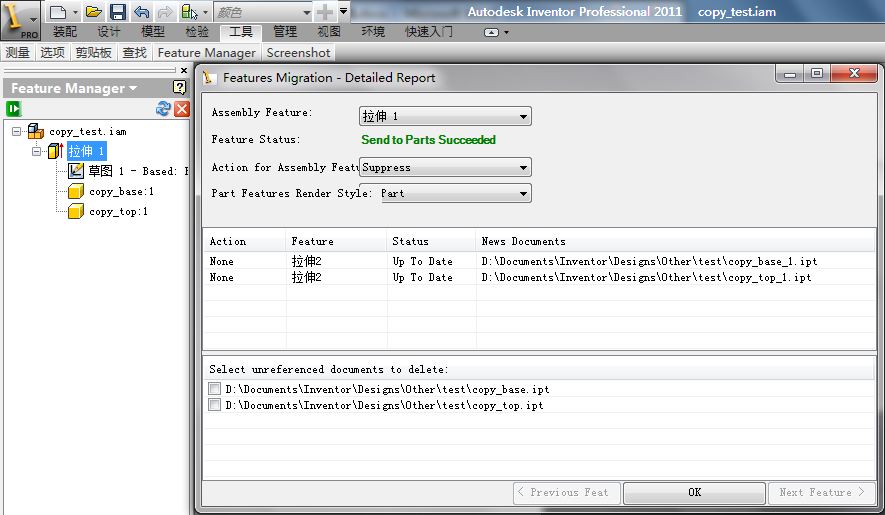This screenshot has width=885, height=515.
Task: Open the Feature Manager panel title dropdown
Action: click(x=133, y=88)
